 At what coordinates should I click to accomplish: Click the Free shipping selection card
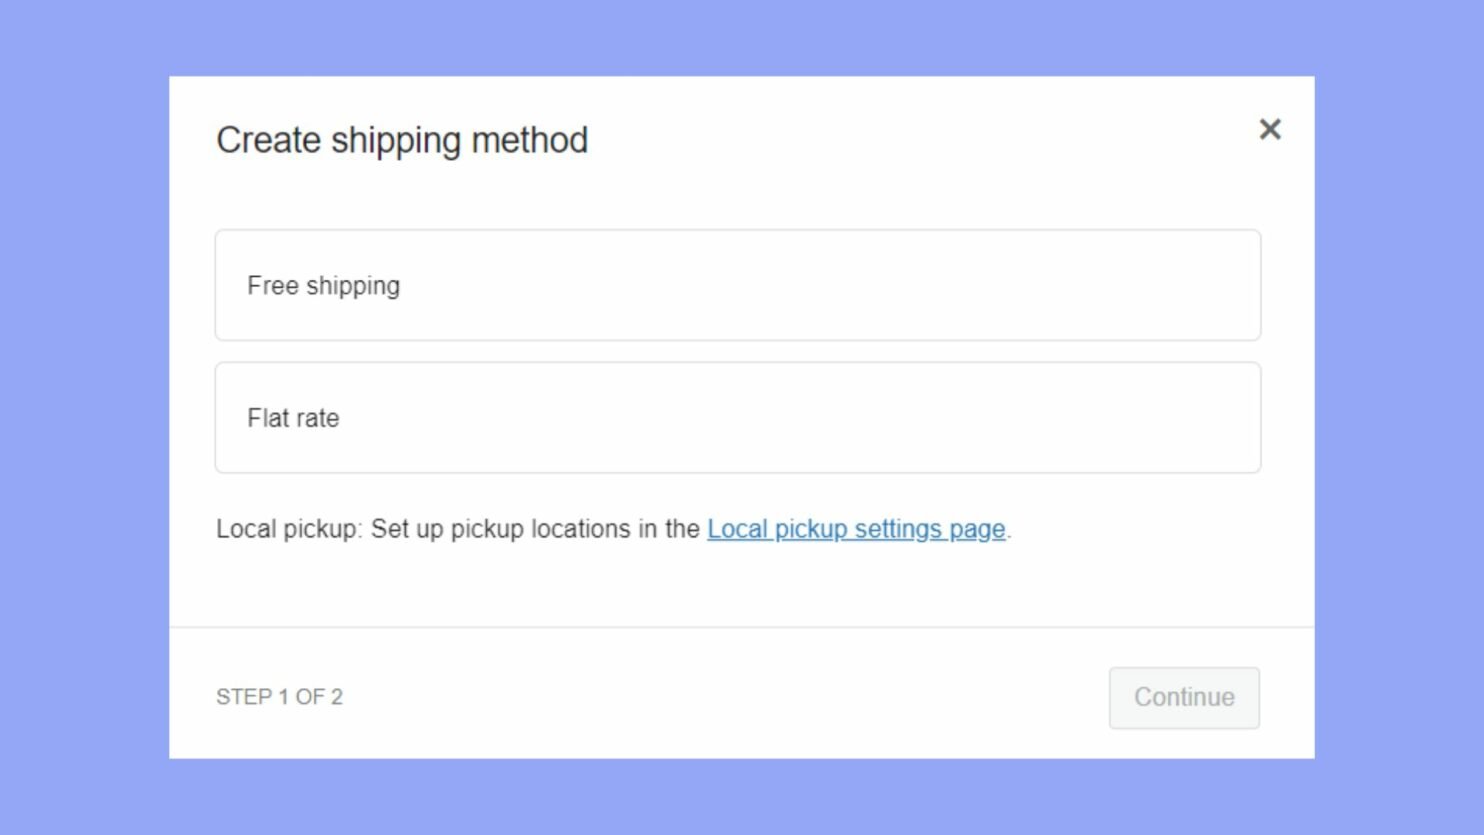click(x=738, y=285)
